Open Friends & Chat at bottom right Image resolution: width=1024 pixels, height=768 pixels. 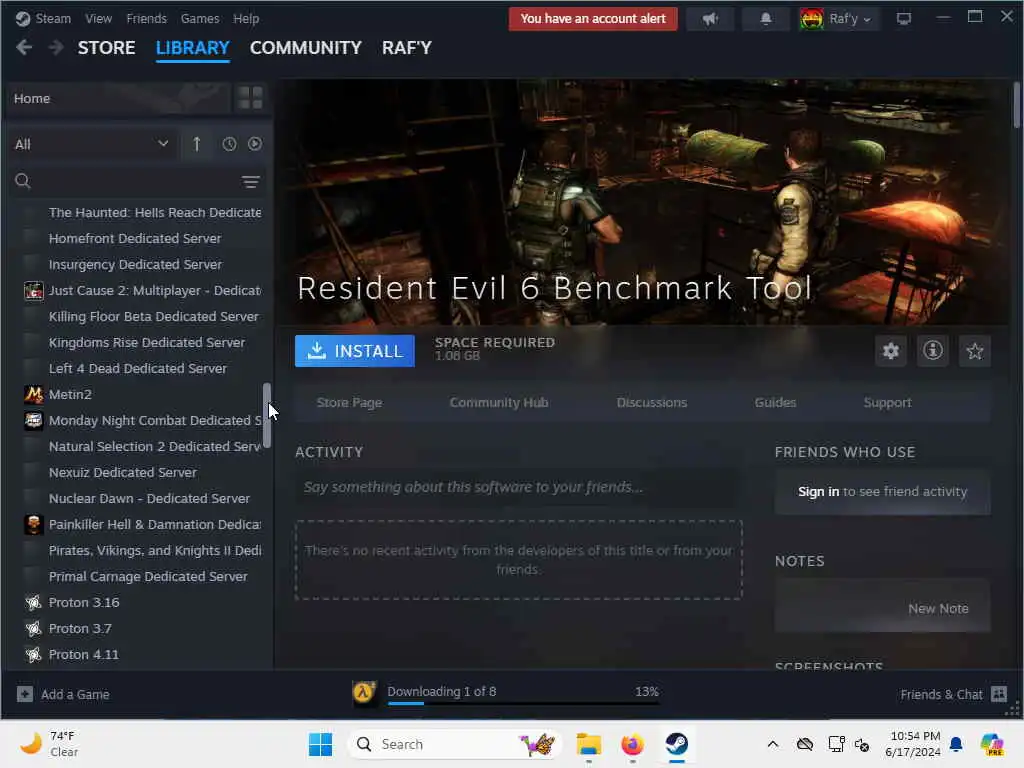click(953, 694)
